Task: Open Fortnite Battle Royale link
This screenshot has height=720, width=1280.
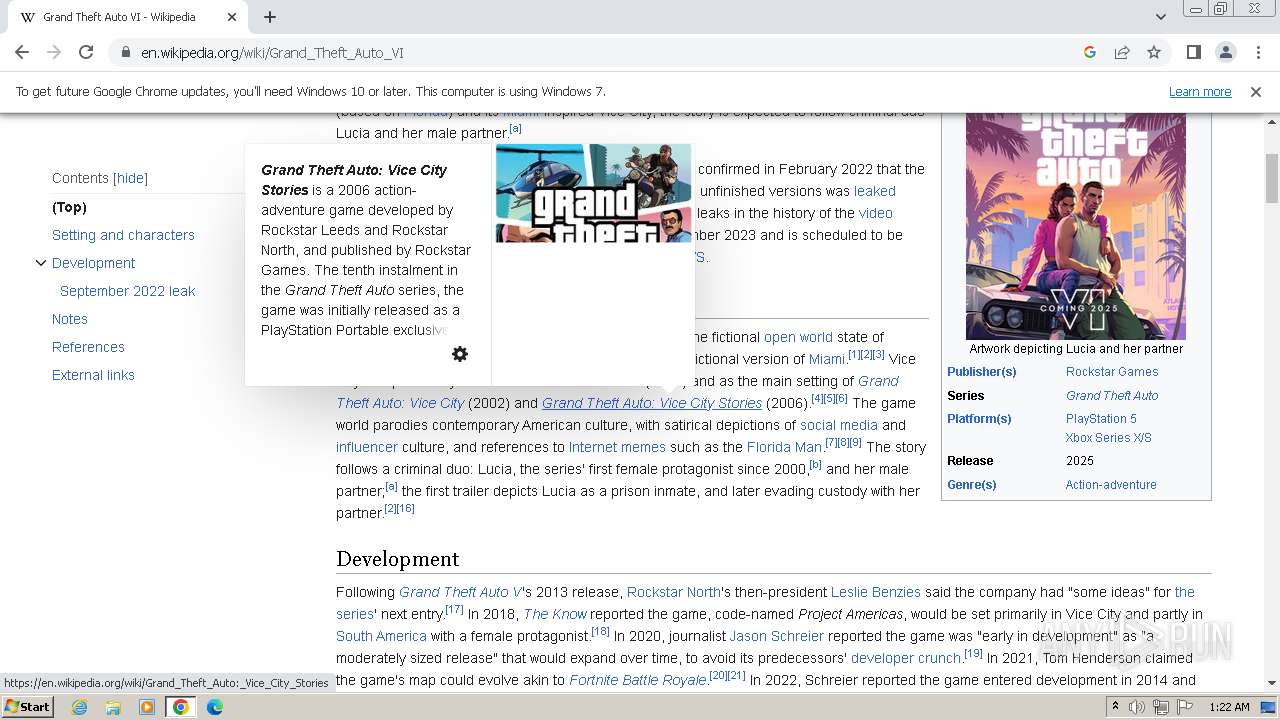Action: point(637,680)
